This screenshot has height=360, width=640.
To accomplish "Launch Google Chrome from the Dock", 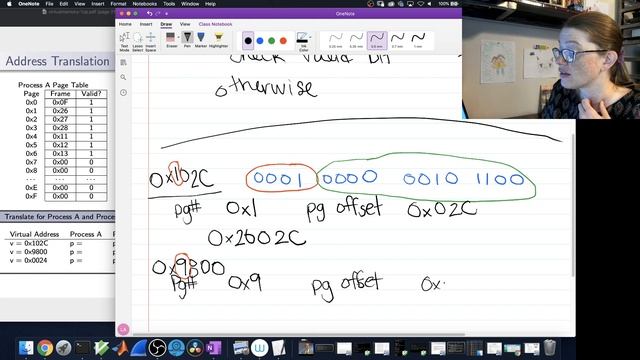I will point(45,348).
